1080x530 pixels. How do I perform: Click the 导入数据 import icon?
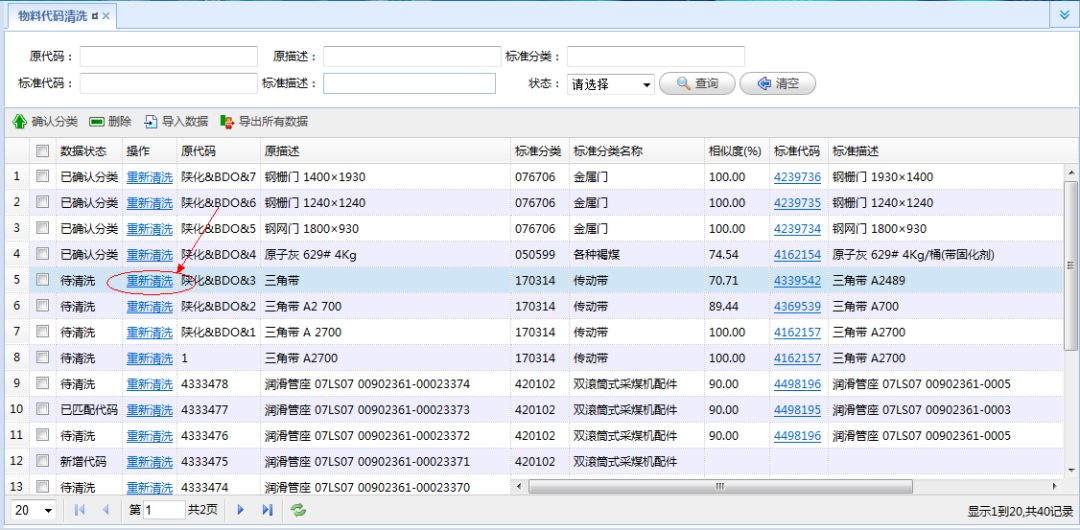(151, 122)
